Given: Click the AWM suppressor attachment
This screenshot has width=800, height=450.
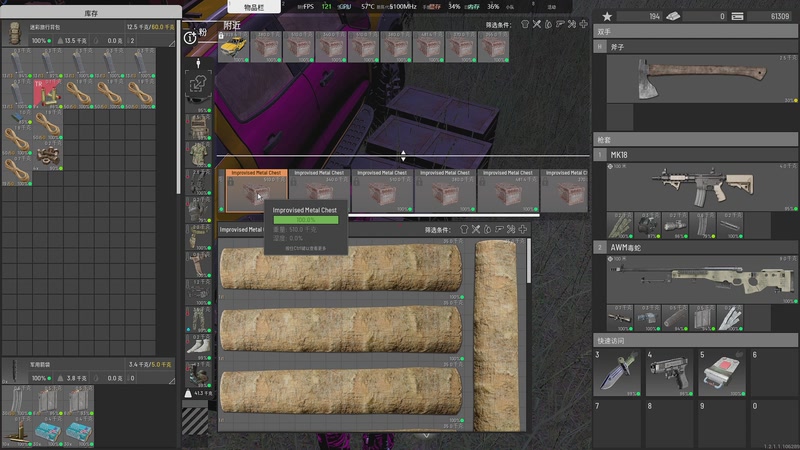Looking at the screenshot, I should pyautogui.click(x=675, y=318).
